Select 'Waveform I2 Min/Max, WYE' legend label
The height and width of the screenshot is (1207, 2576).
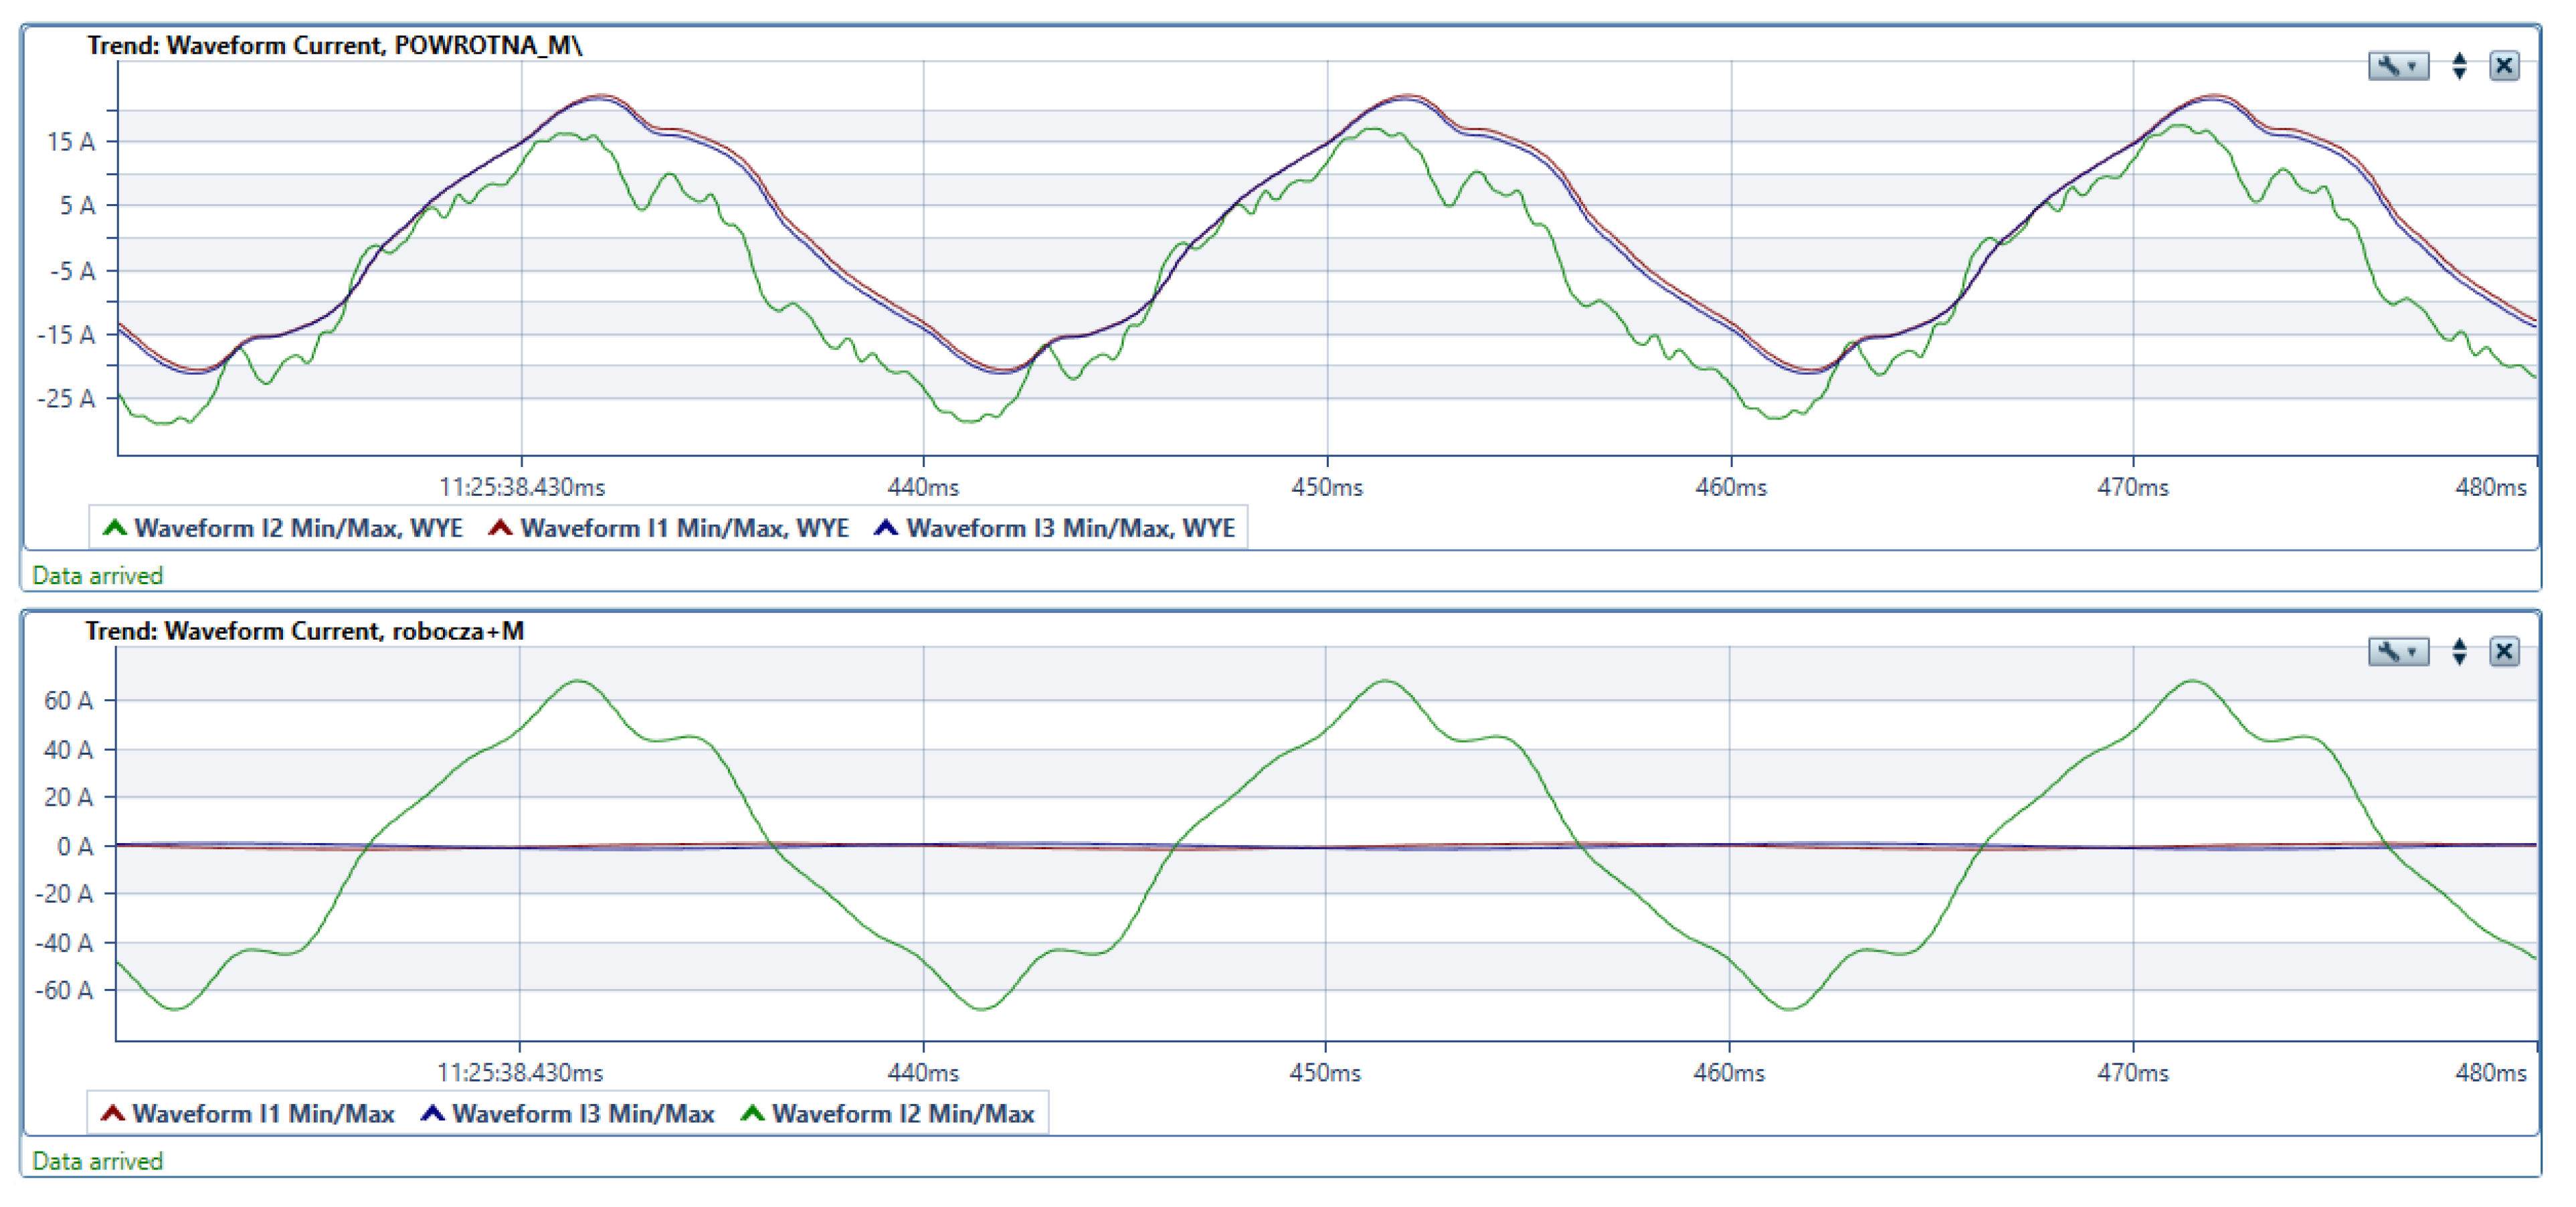pos(298,528)
